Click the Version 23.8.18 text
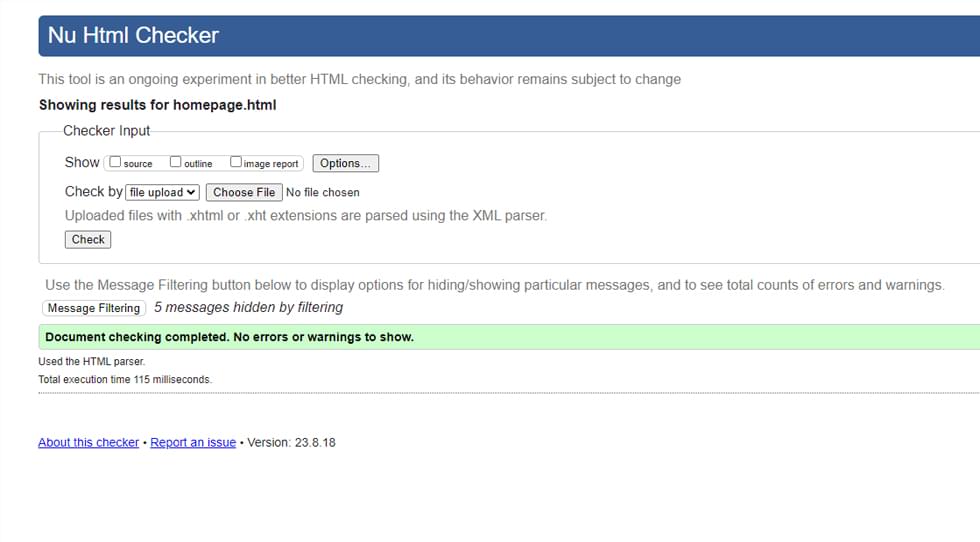980x542 pixels. (291, 443)
